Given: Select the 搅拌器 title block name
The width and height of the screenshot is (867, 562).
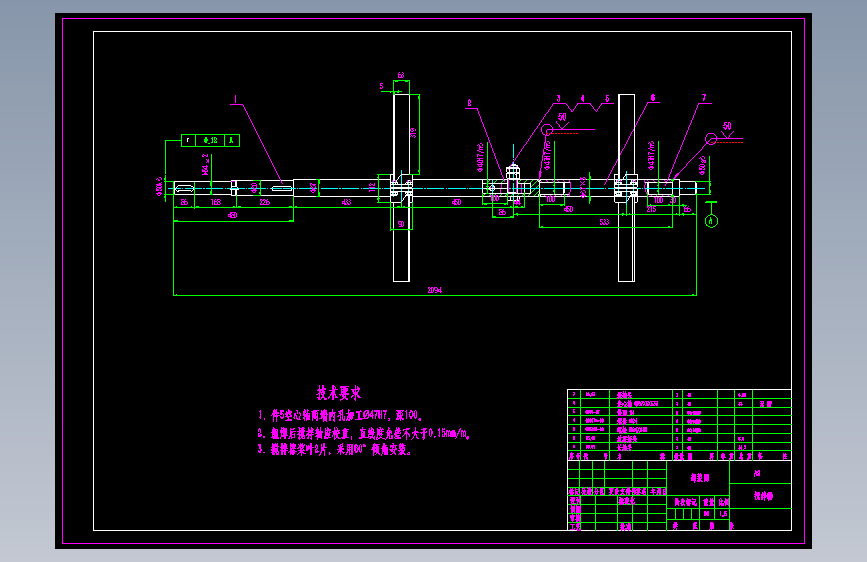Looking at the screenshot, I should (764, 496).
